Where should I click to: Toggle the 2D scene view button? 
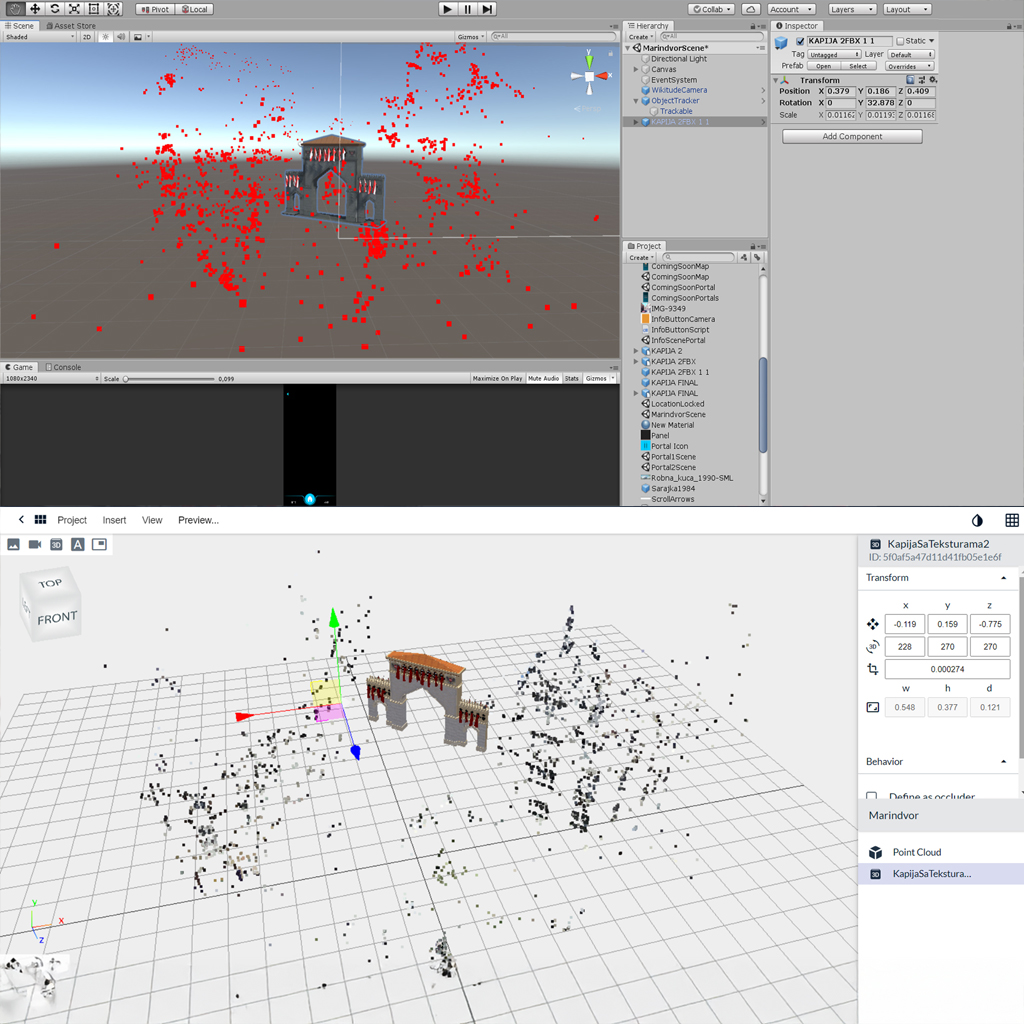(x=87, y=37)
